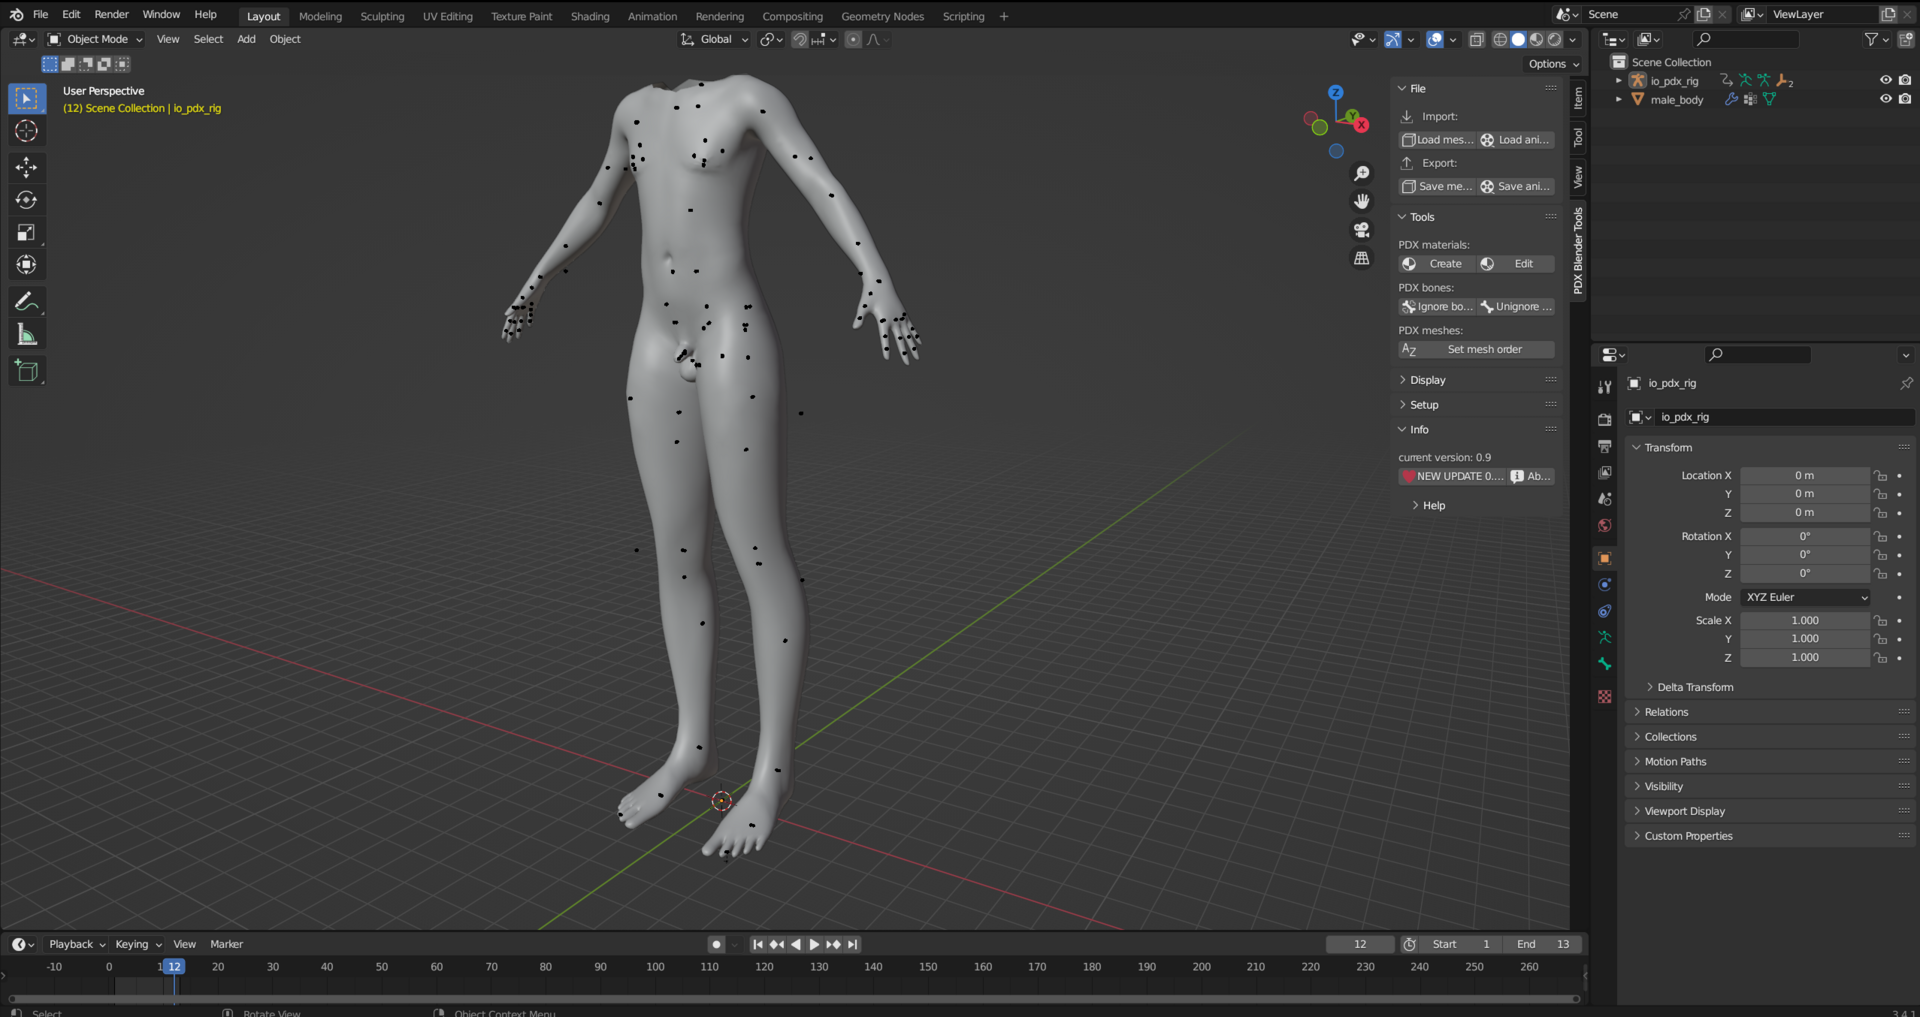1920x1017 pixels.
Task: Toggle snapping magnet icon
Action: tap(799, 40)
